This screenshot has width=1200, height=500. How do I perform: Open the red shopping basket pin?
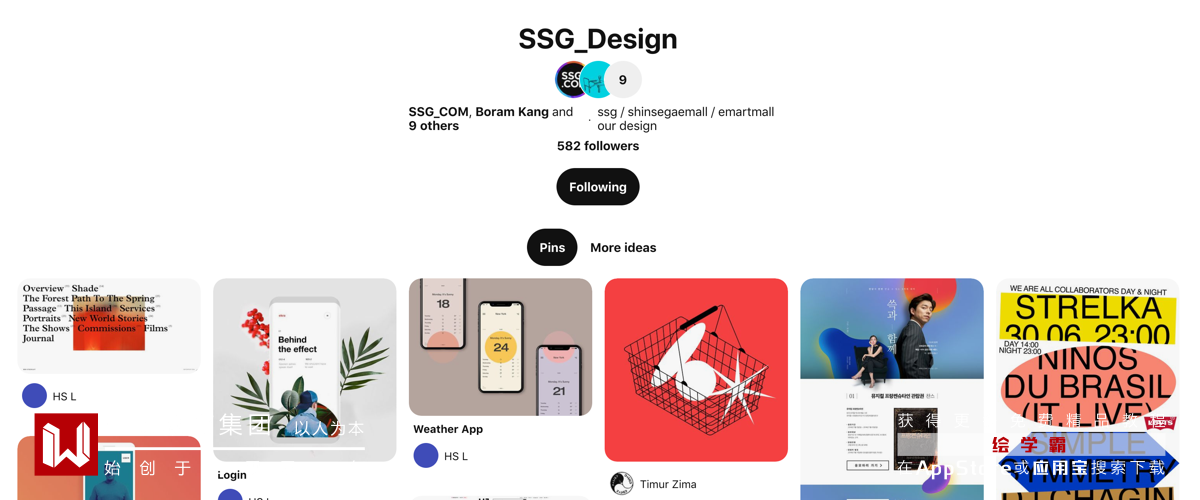[696, 370]
